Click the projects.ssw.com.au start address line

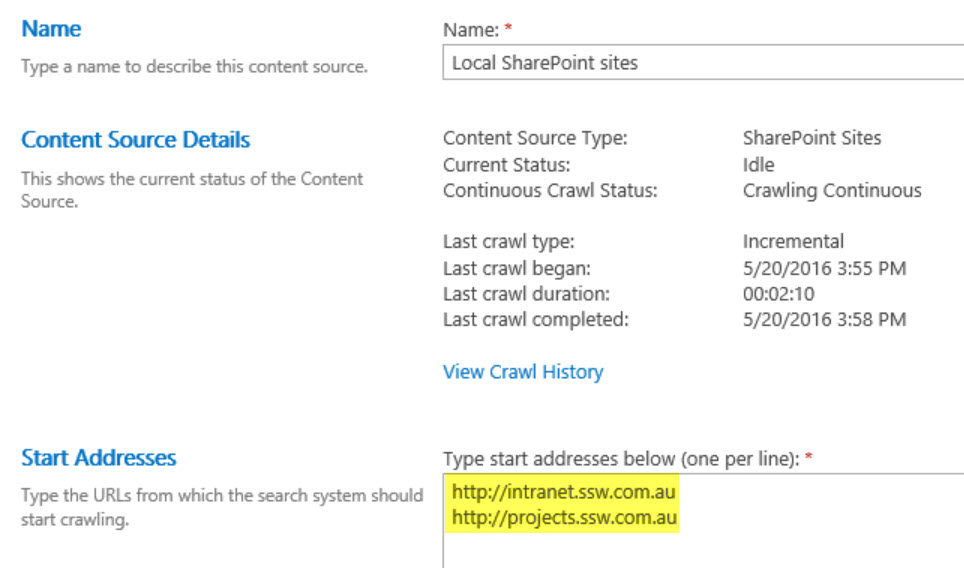coord(565,518)
